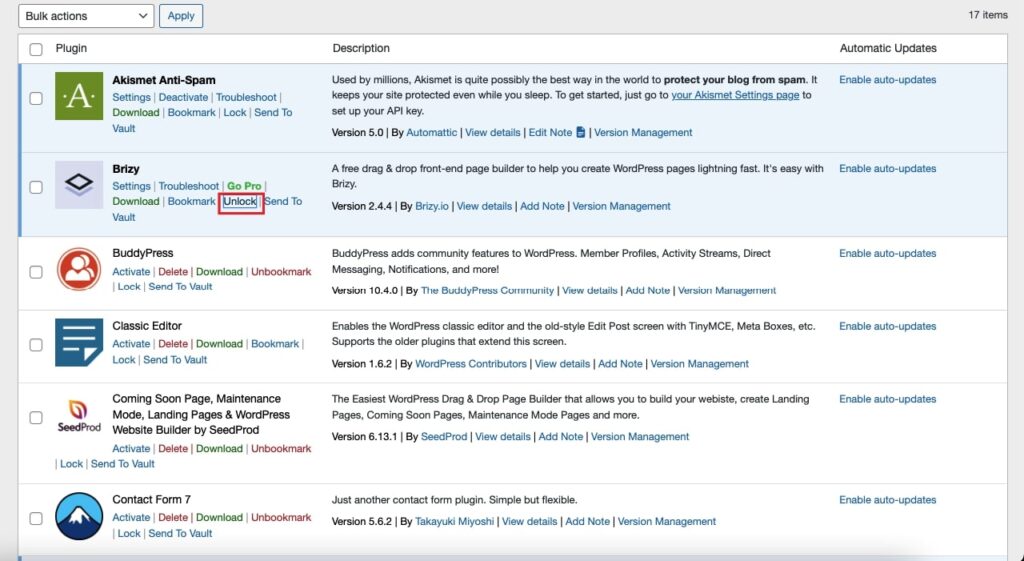Click the Apply button
The height and width of the screenshot is (561, 1024).
[x=181, y=16]
